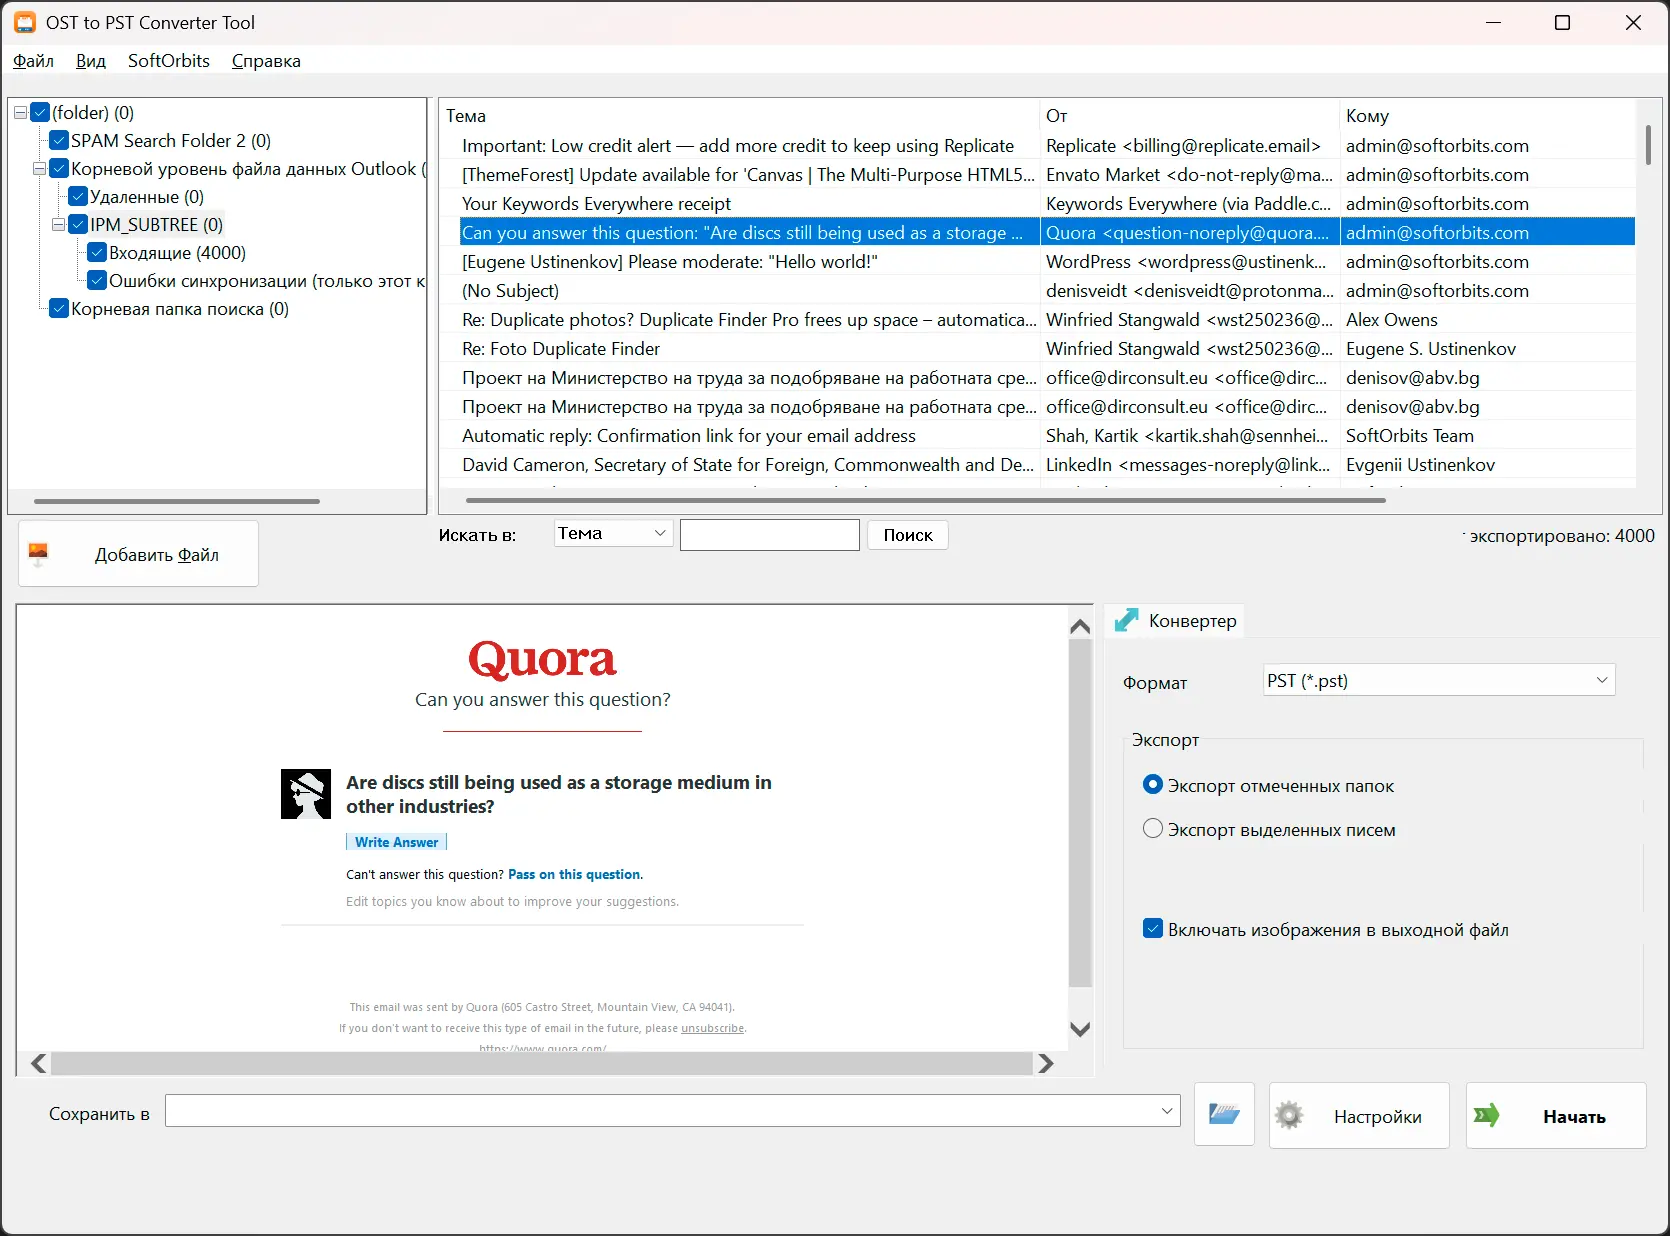The image size is (1670, 1236).
Task: Toggle Корневой уровень файла данных Outlook checkbox
Action: pos(59,169)
